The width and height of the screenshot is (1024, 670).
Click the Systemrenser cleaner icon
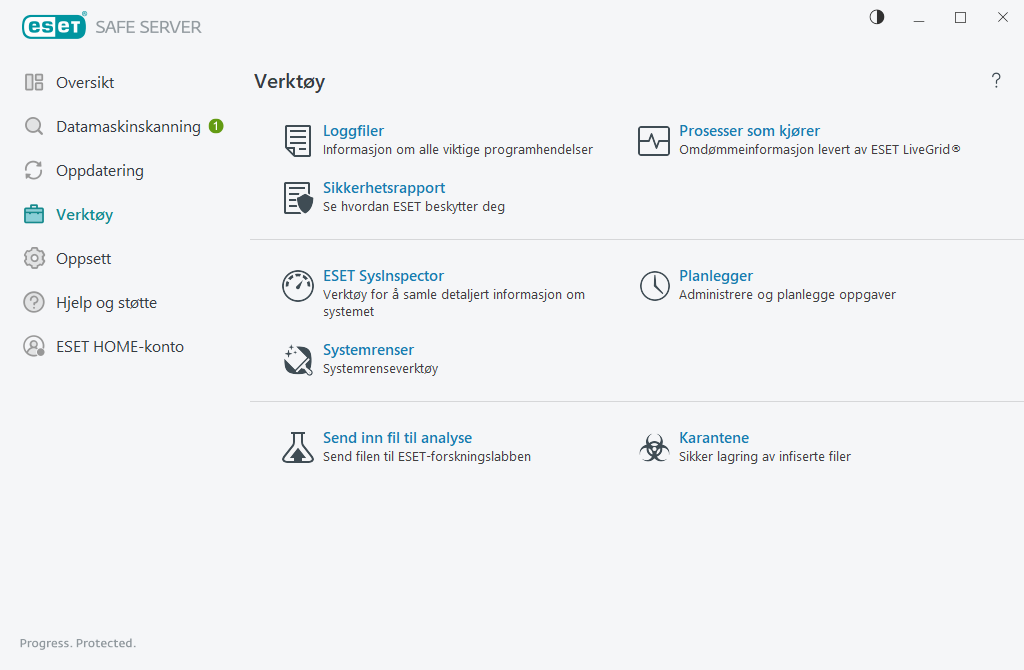(297, 359)
